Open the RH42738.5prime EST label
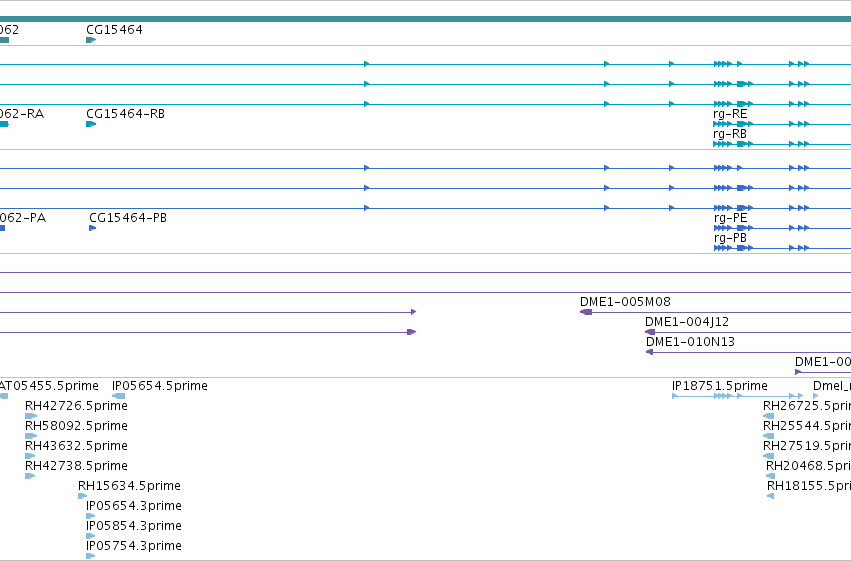 tap(77, 466)
